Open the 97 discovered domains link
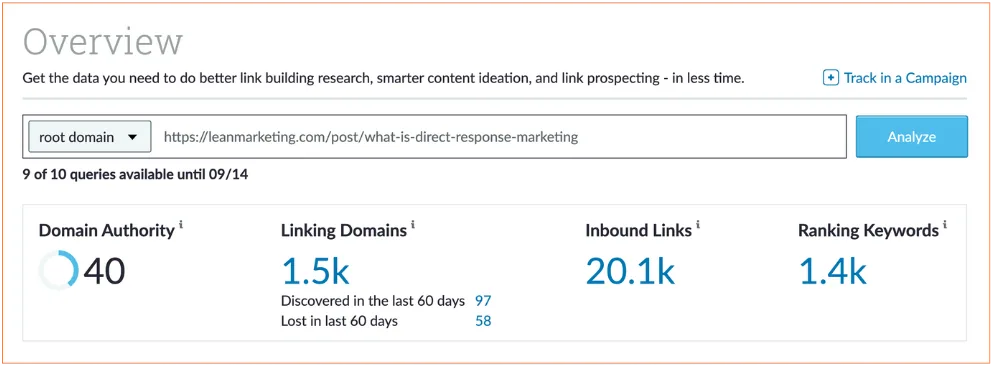 click(x=483, y=300)
